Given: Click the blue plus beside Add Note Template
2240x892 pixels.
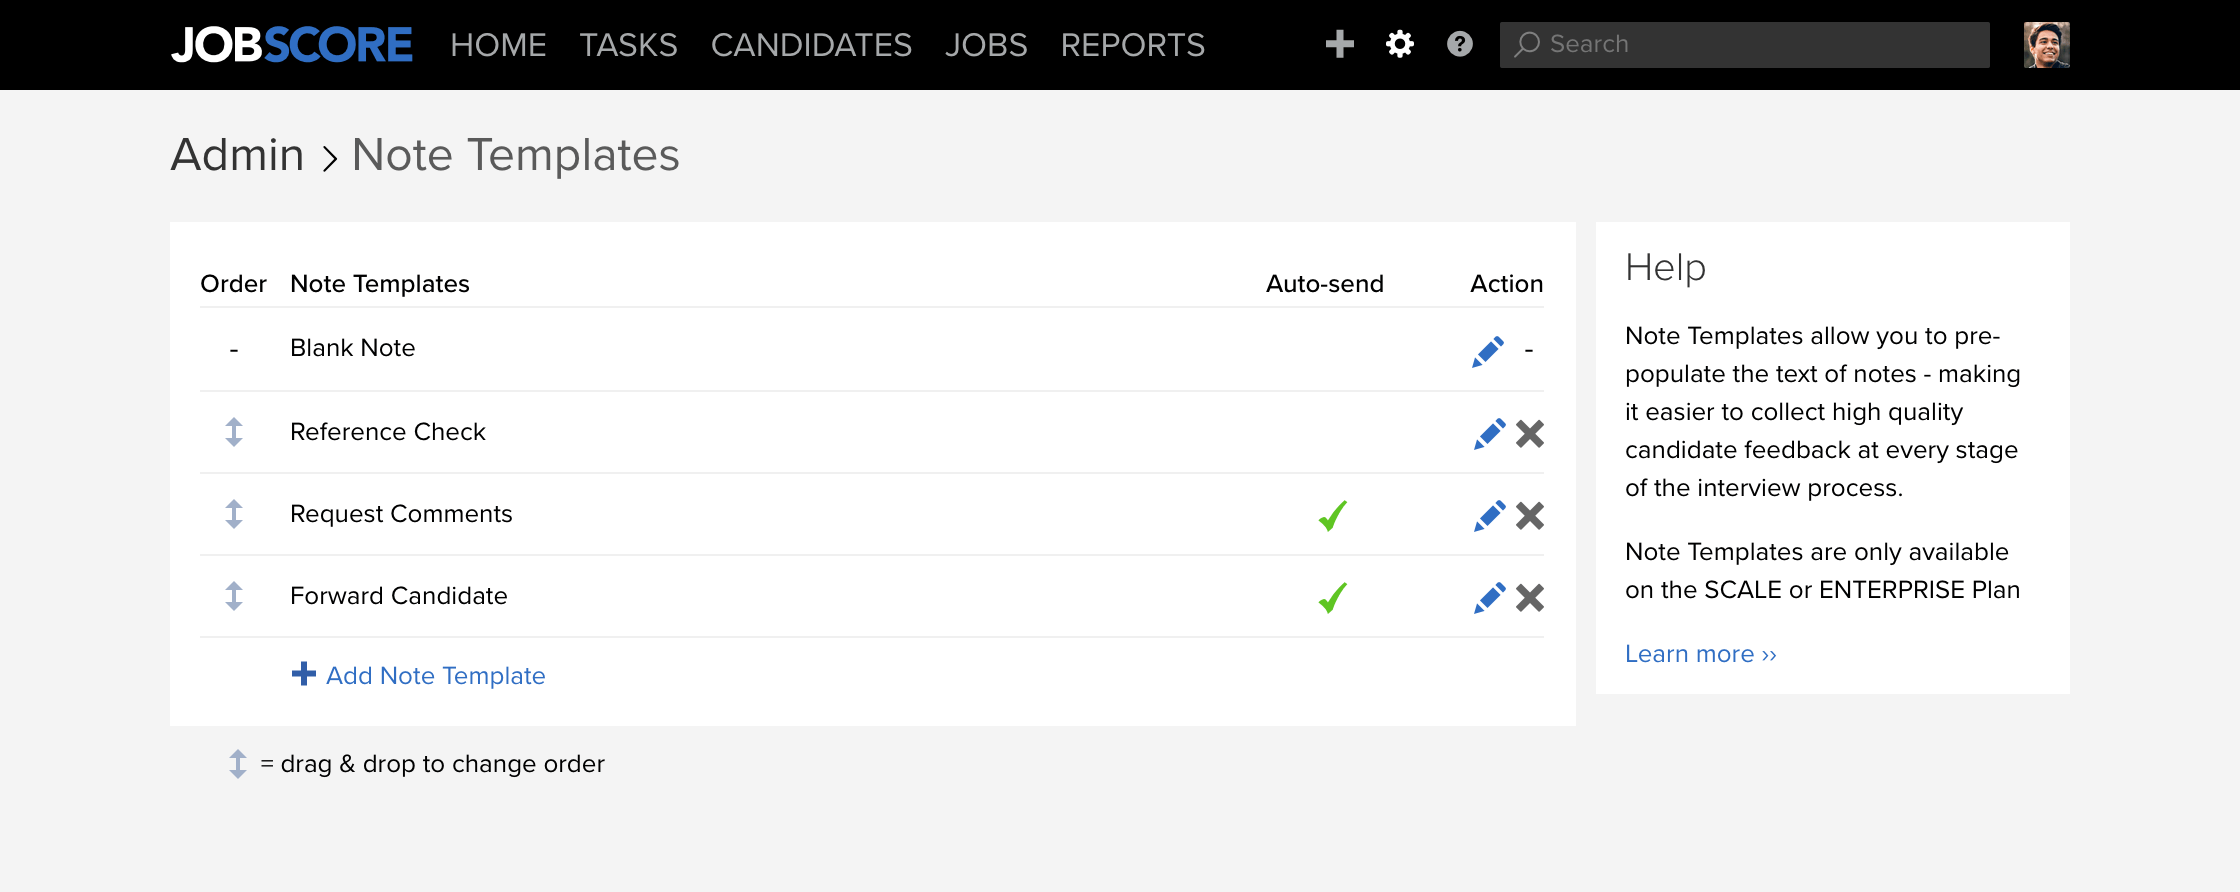Looking at the screenshot, I should (304, 674).
